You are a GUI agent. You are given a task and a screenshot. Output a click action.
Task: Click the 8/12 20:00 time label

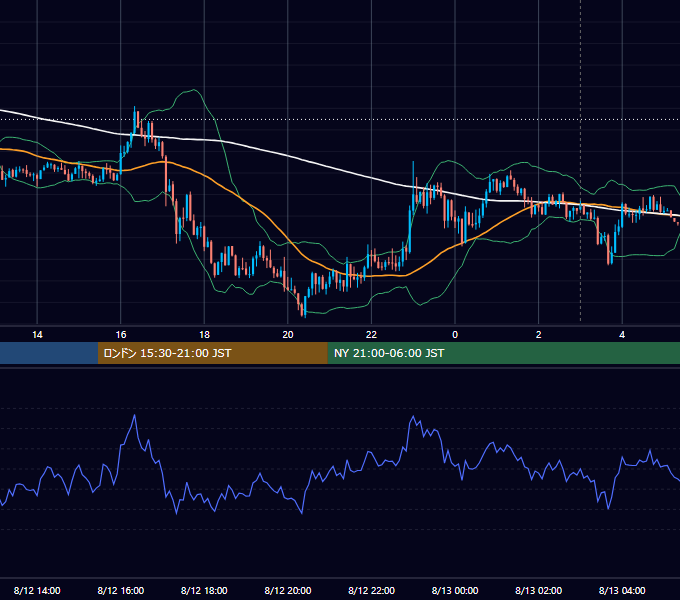coord(288,590)
